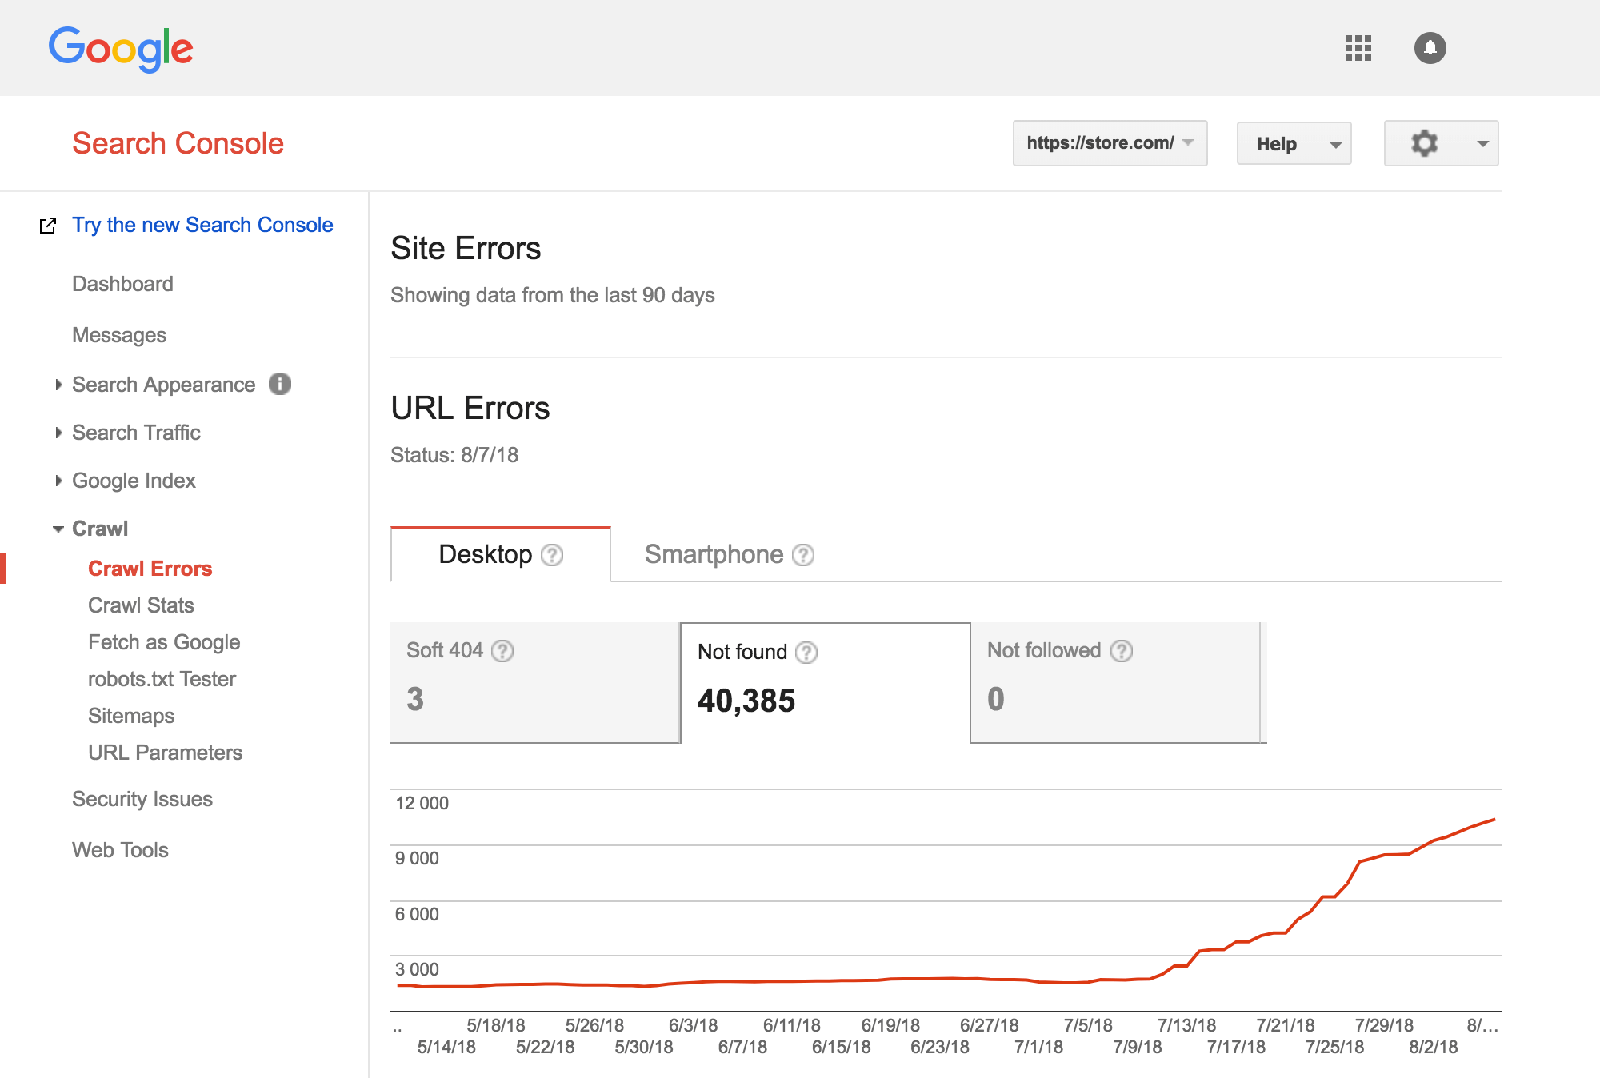The image size is (1600, 1078).
Task: Click the 40,385 not found count
Action: pyautogui.click(x=746, y=701)
